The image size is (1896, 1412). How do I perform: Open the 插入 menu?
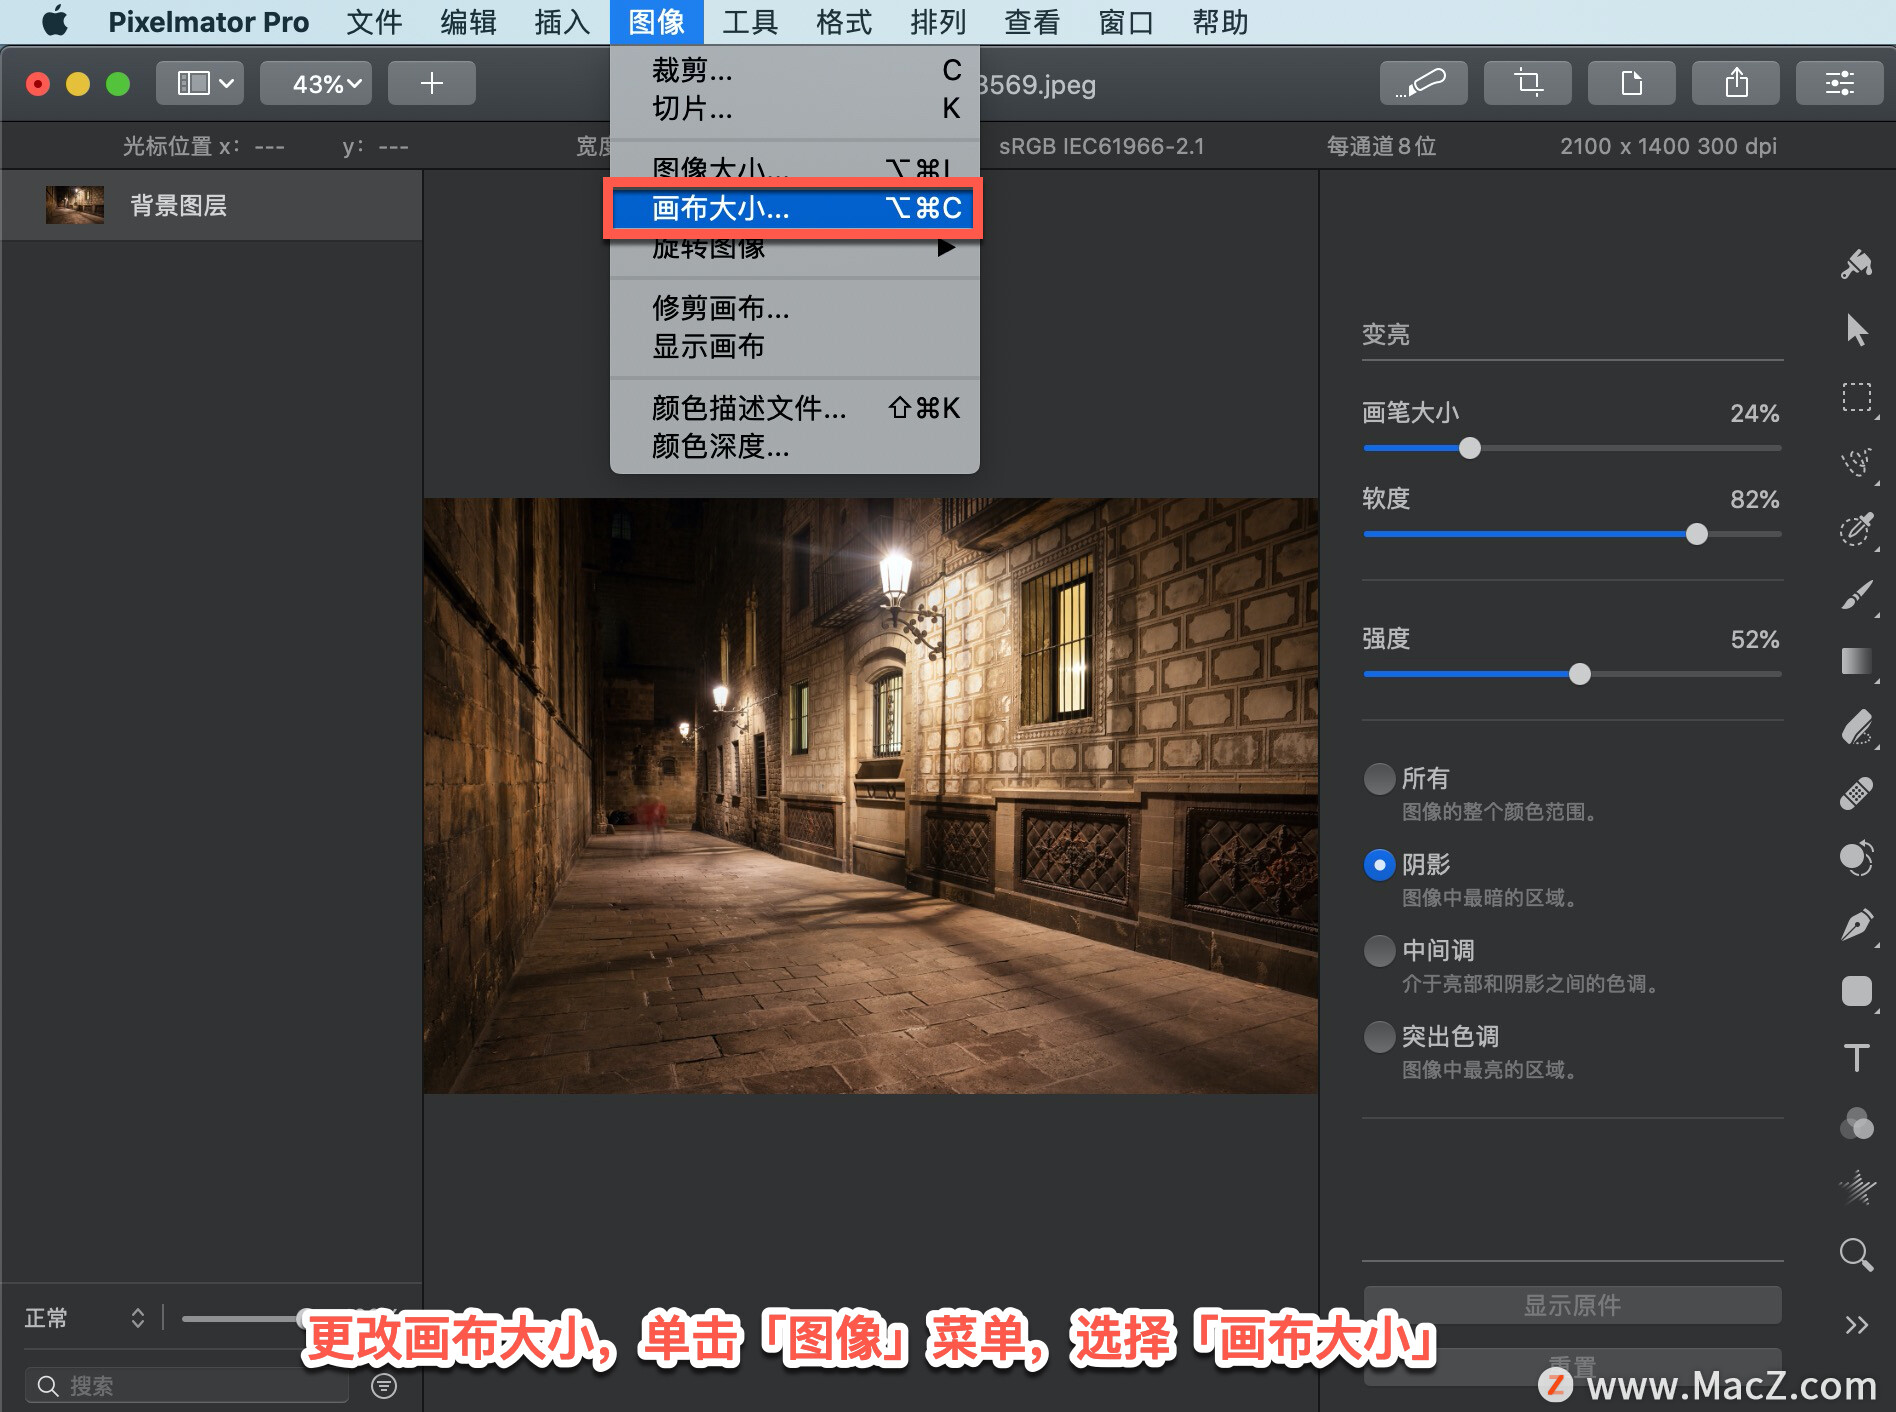pyautogui.click(x=563, y=22)
